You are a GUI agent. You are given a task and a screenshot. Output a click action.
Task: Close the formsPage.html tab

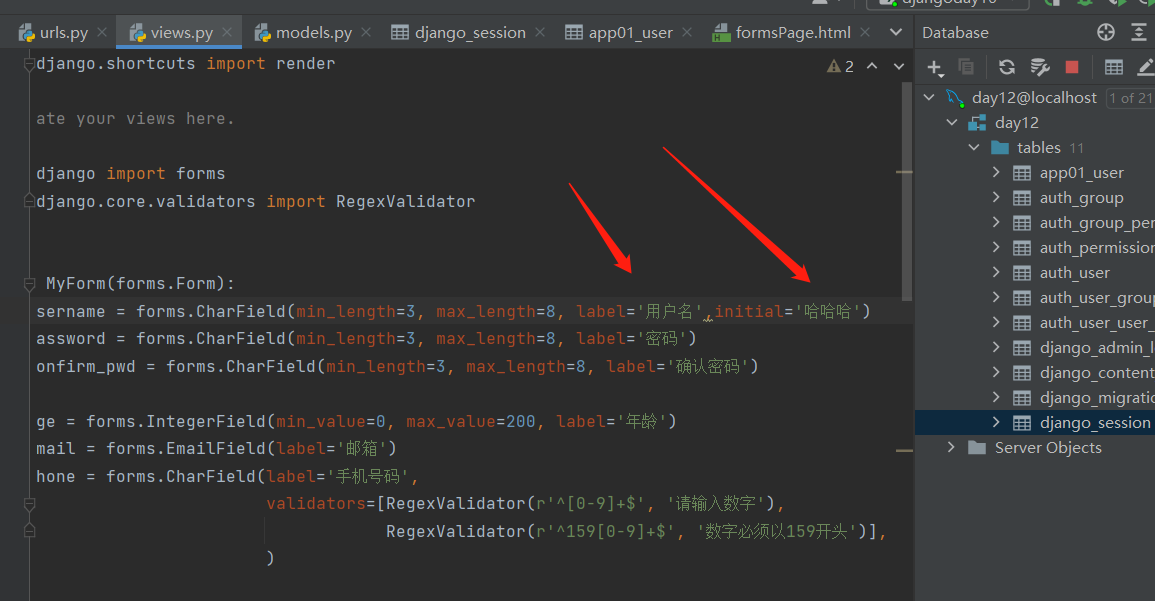(866, 32)
